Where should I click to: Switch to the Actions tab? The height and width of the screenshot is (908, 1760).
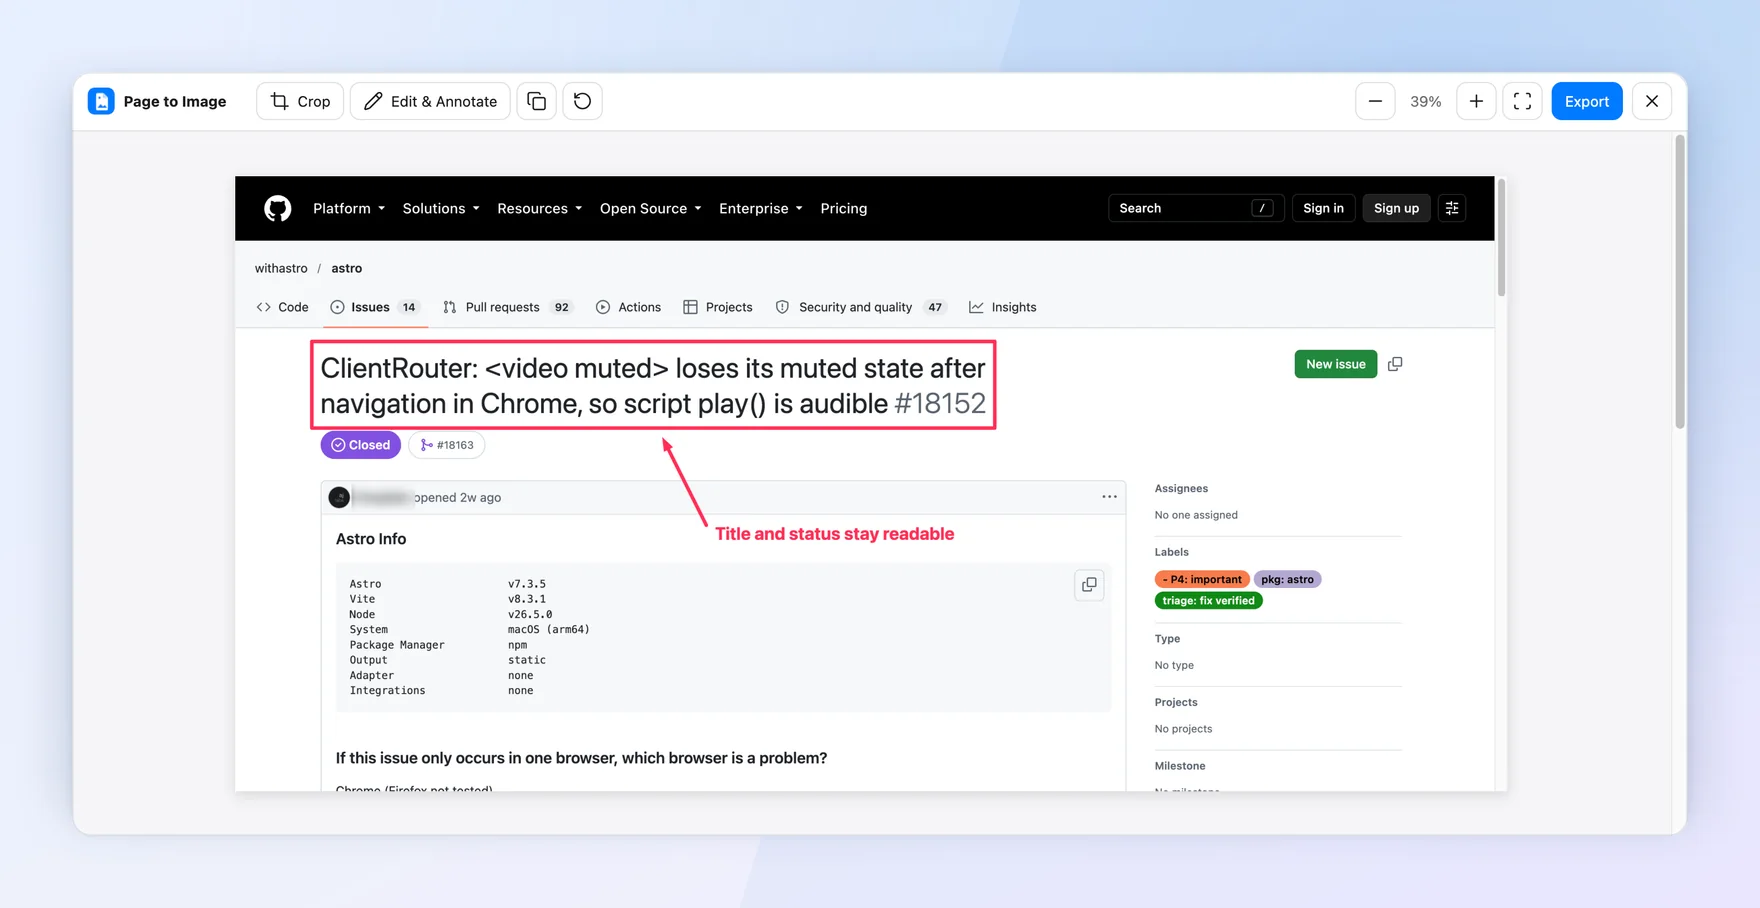pos(629,307)
